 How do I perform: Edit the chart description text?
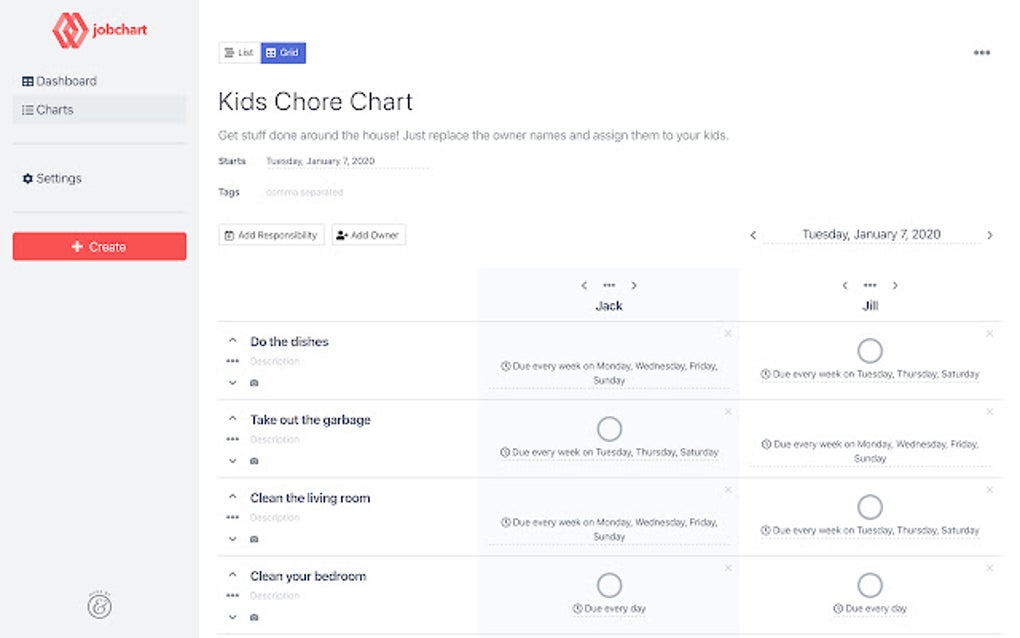[x=473, y=135]
